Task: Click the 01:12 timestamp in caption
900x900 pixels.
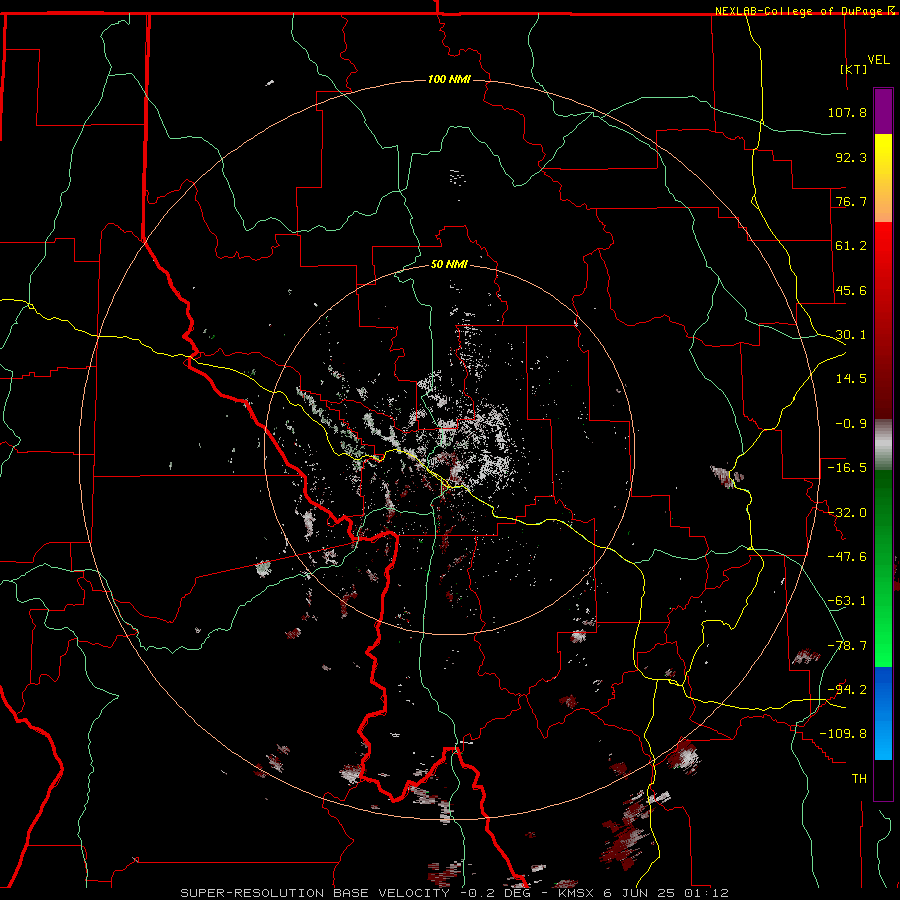Action: tap(706, 893)
